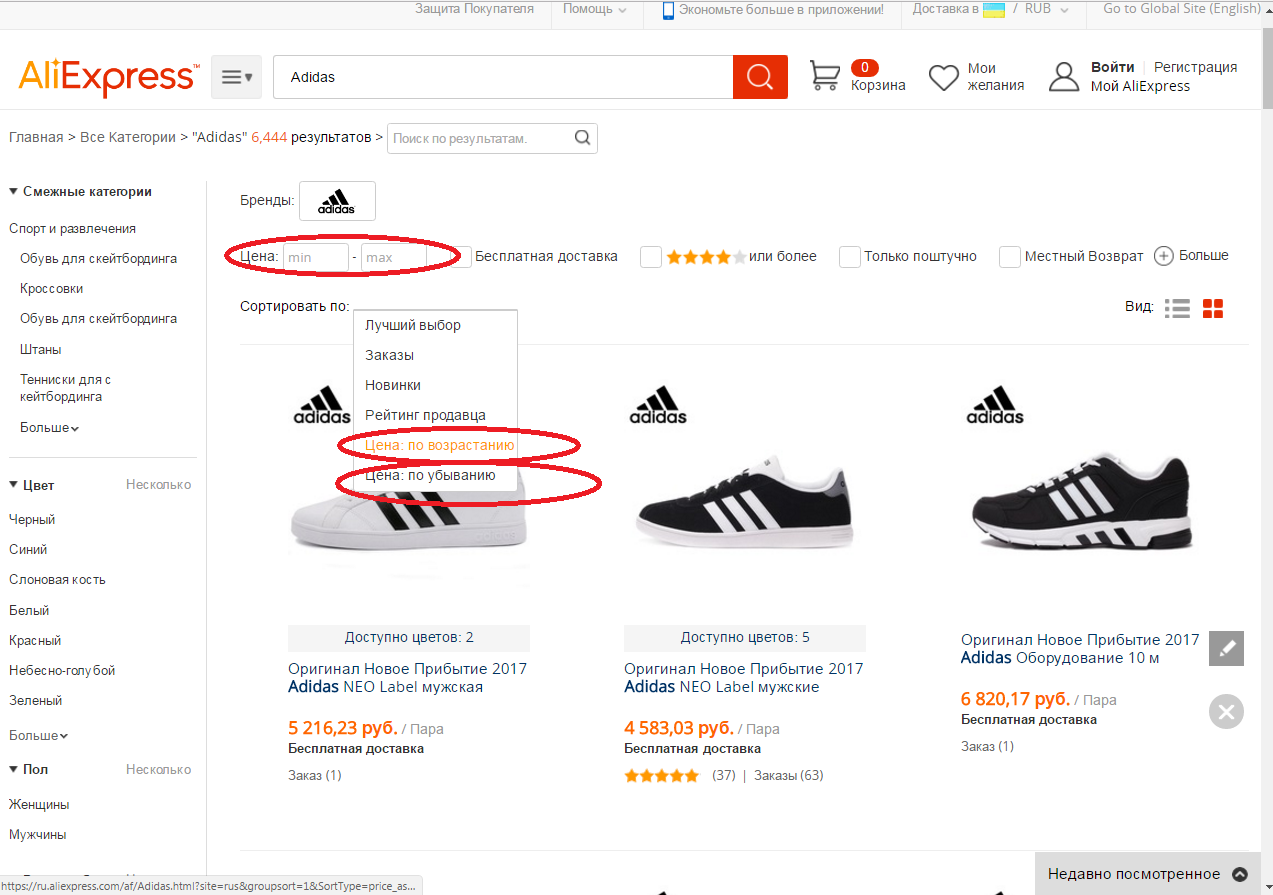Tick the Местный Возврат checkbox

pos(1010,257)
